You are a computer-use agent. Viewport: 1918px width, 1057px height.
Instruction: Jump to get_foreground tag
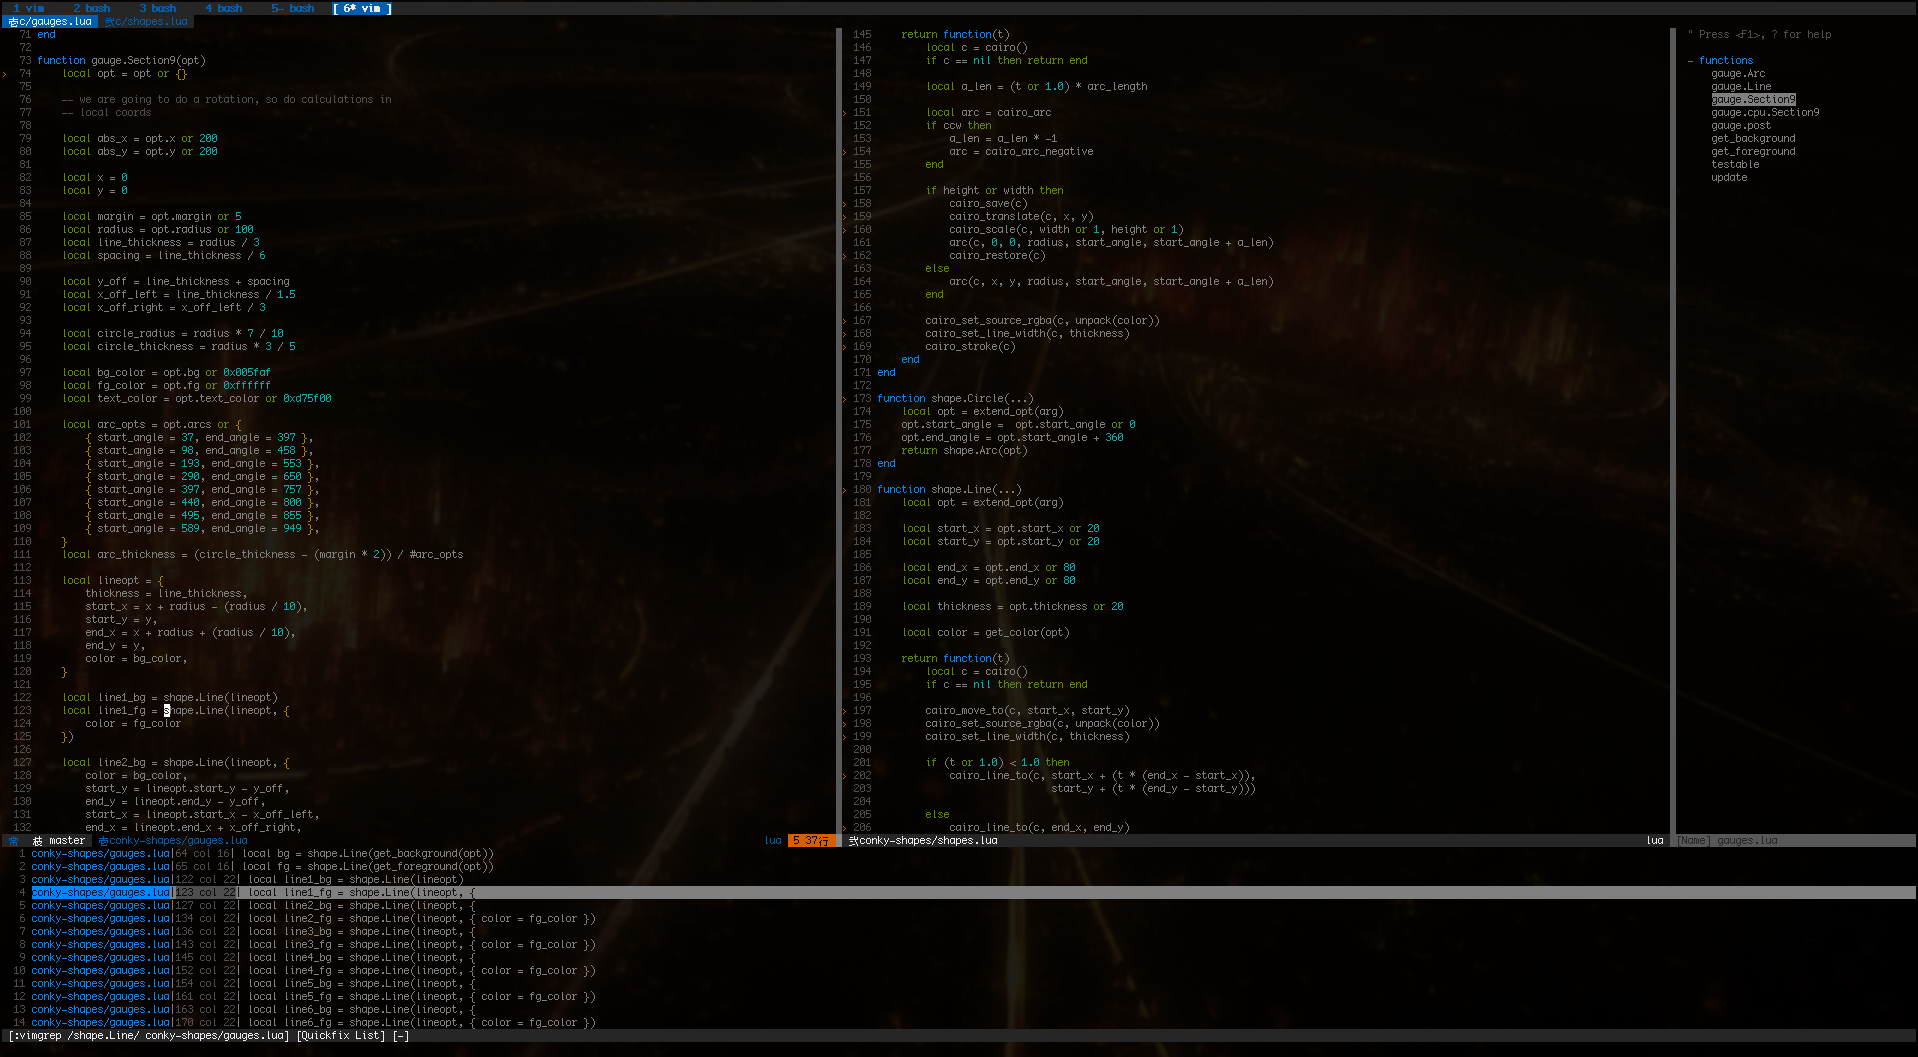pyautogui.click(x=1753, y=152)
